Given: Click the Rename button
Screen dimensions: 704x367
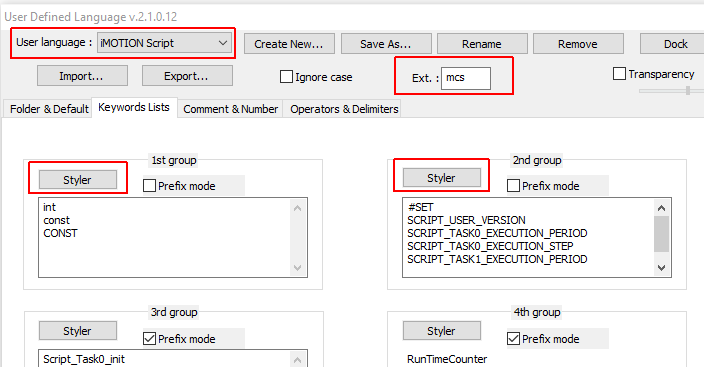Looking at the screenshot, I should pos(482,44).
